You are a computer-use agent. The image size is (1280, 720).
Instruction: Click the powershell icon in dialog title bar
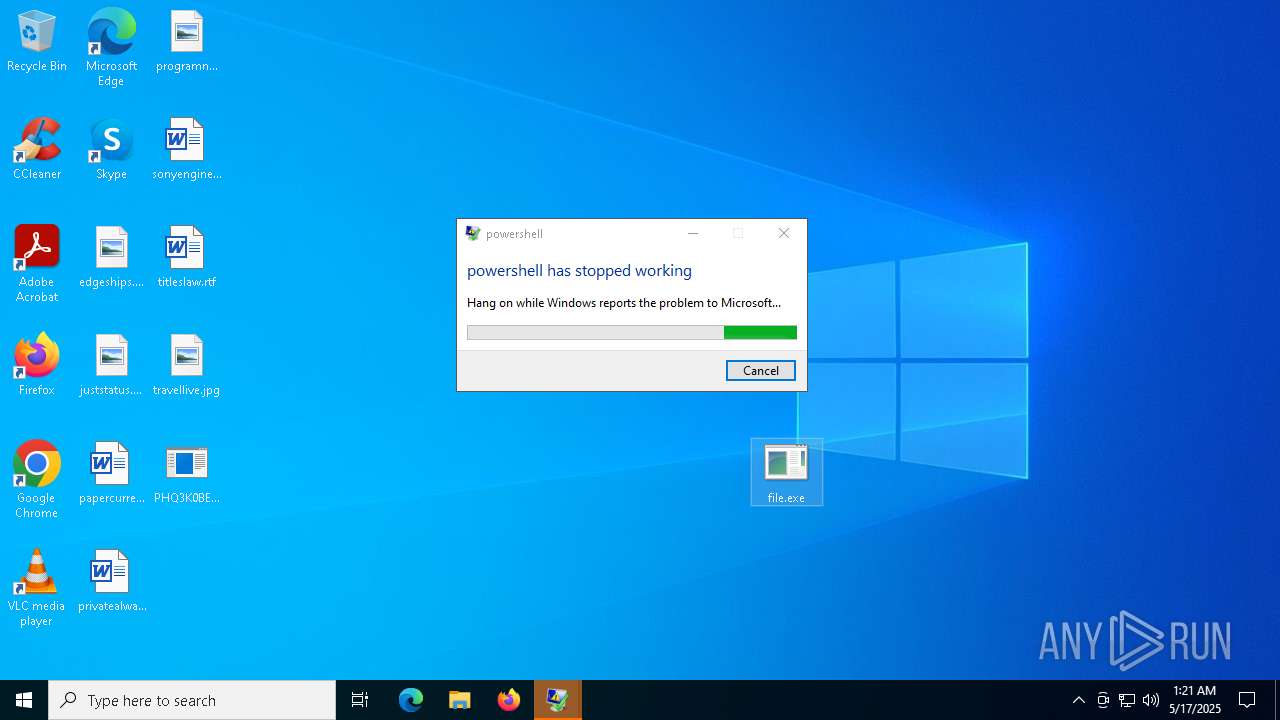click(x=473, y=233)
